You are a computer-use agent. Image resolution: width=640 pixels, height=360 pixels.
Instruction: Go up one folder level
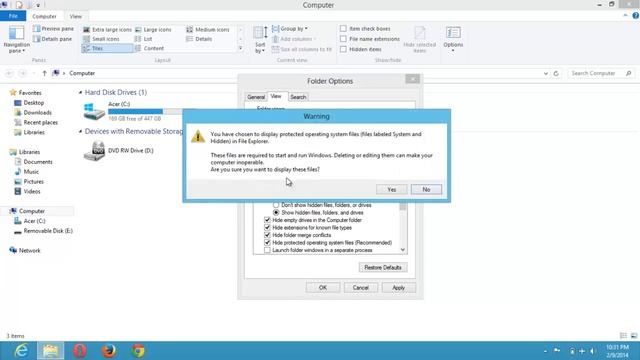pyautogui.click(x=44, y=73)
